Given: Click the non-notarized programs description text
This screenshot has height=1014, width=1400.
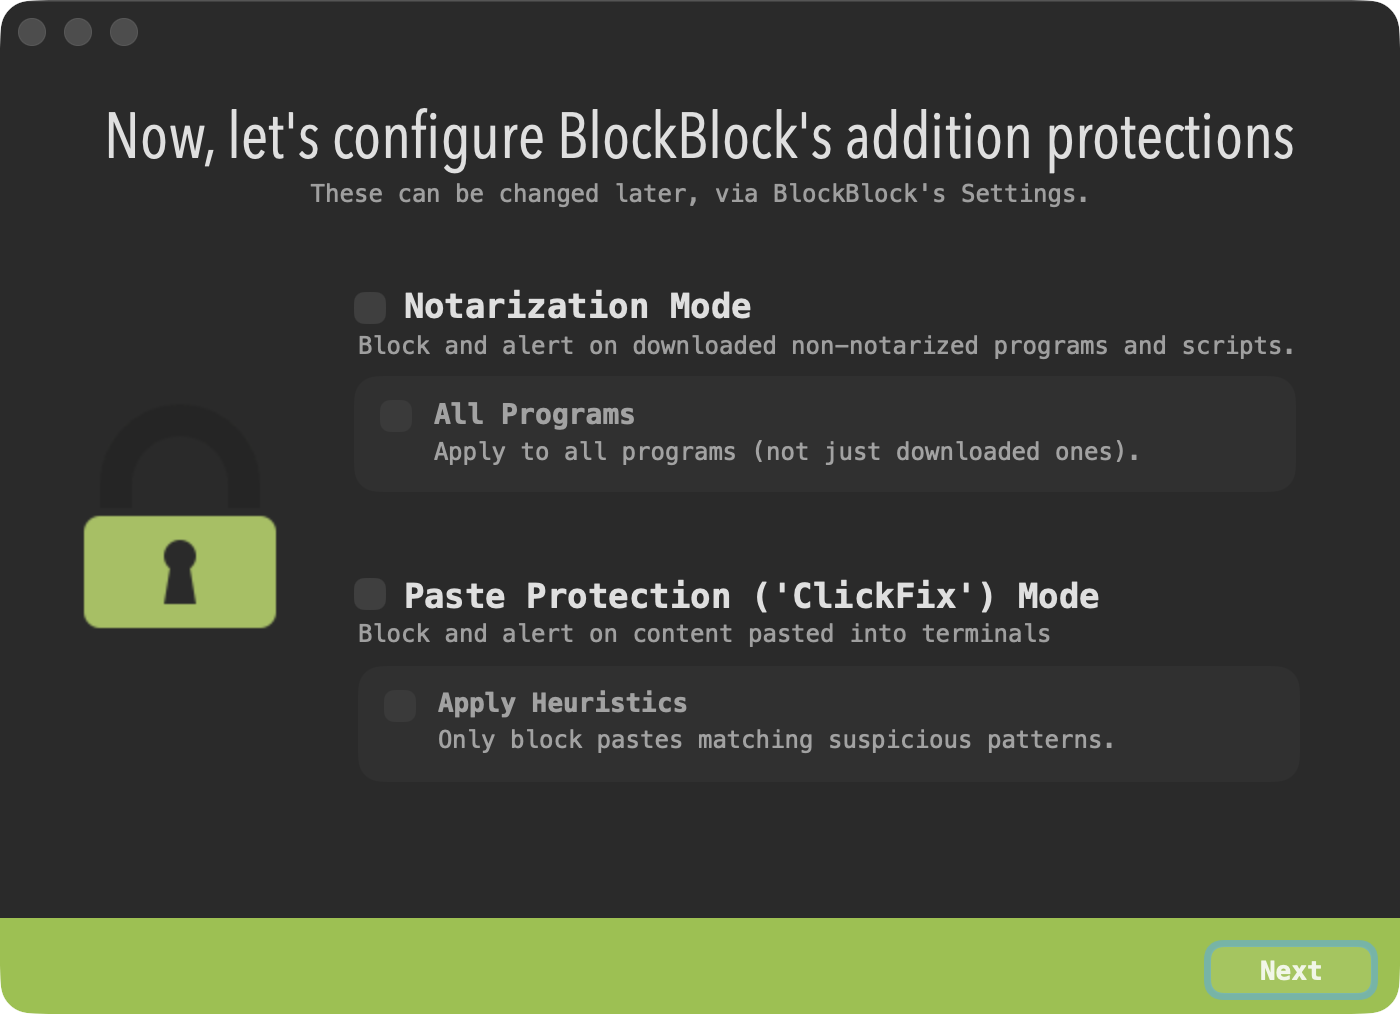Looking at the screenshot, I should click(826, 346).
